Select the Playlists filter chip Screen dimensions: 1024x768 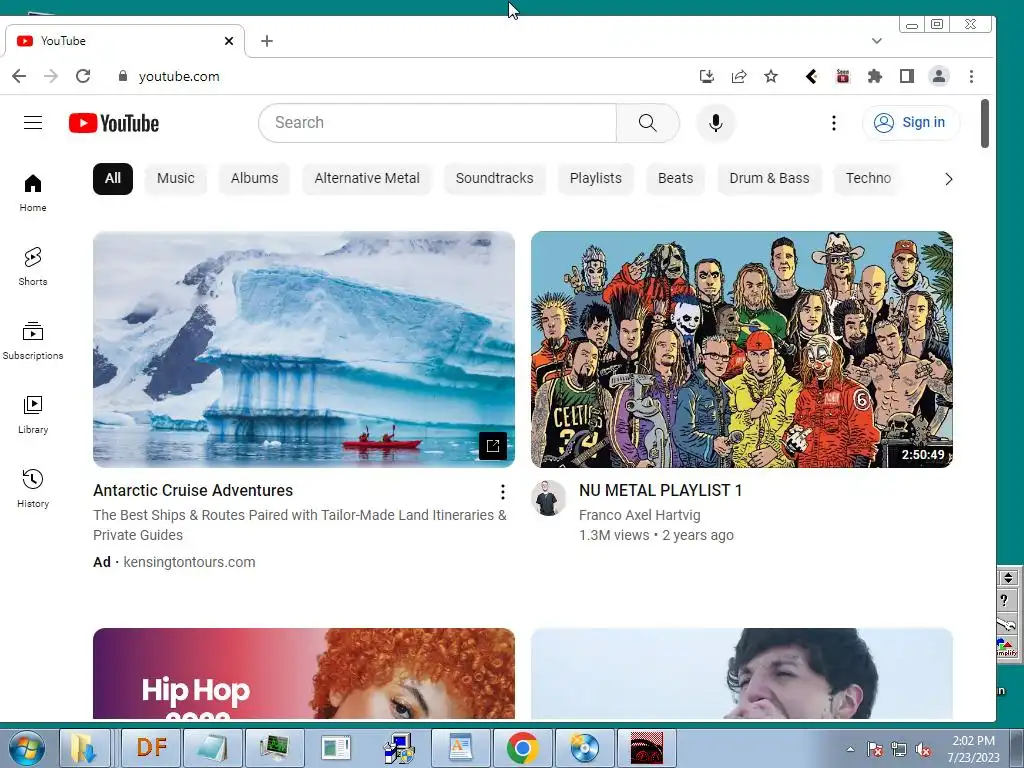click(596, 179)
